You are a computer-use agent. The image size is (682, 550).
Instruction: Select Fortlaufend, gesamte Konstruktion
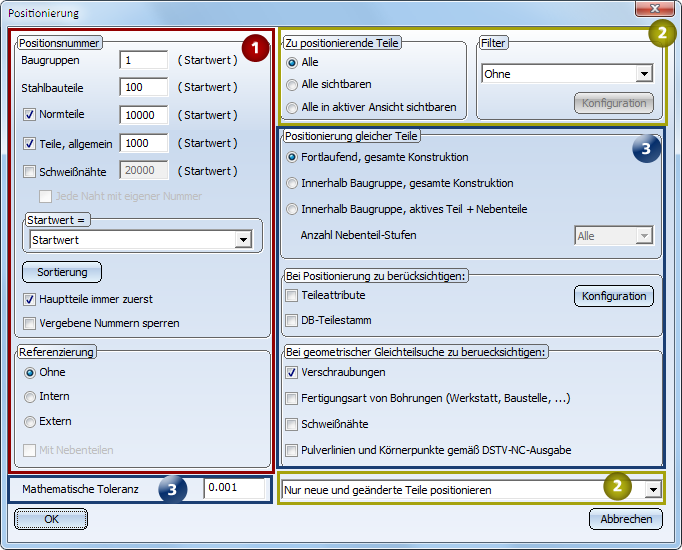tap(291, 157)
